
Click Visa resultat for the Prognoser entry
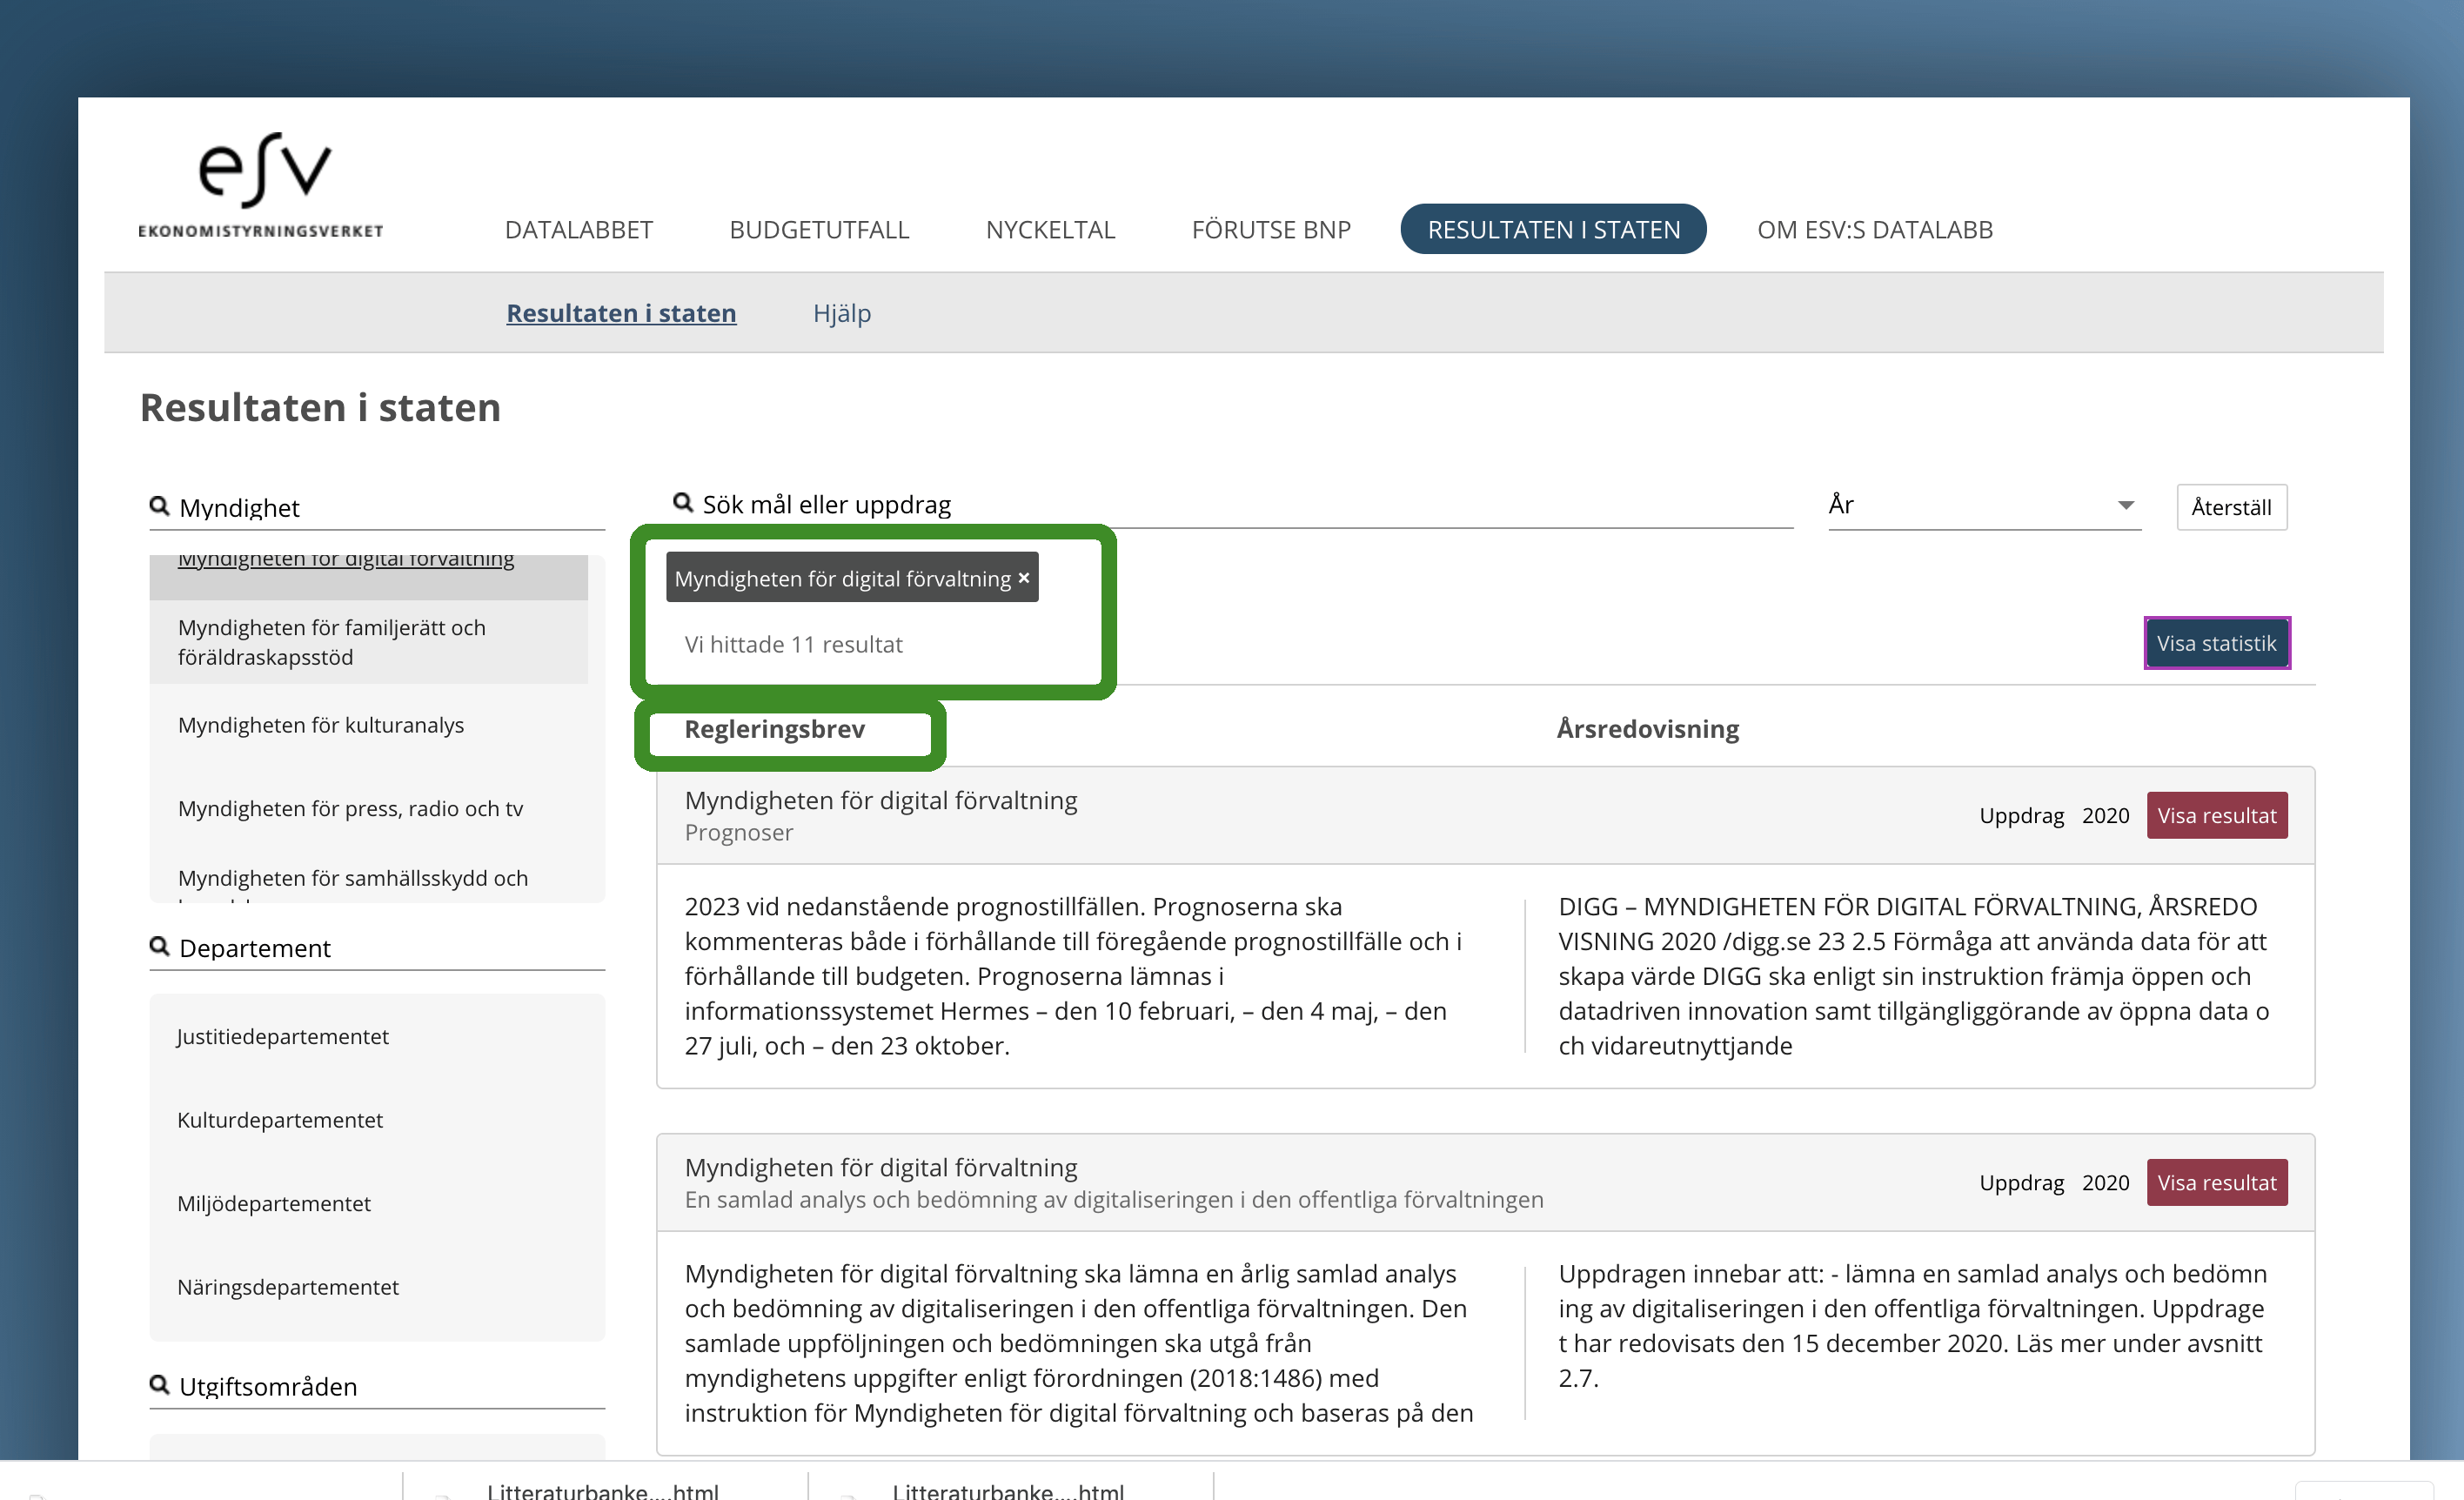click(2216, 815)
